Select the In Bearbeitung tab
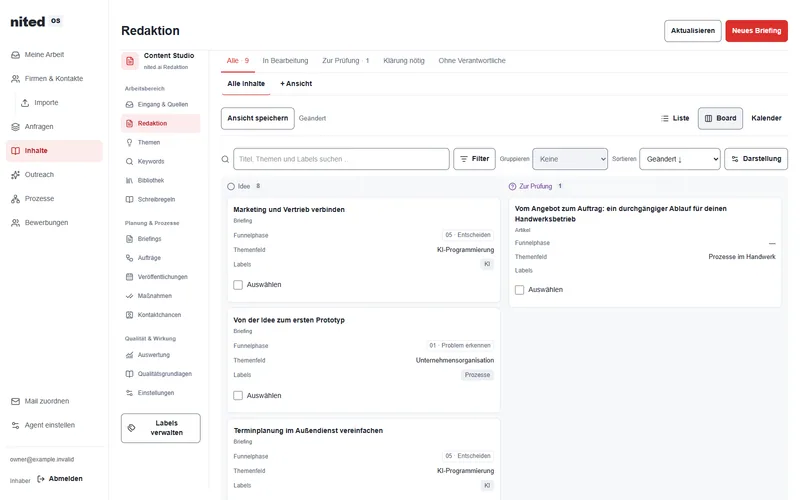 tap(285, 61)
